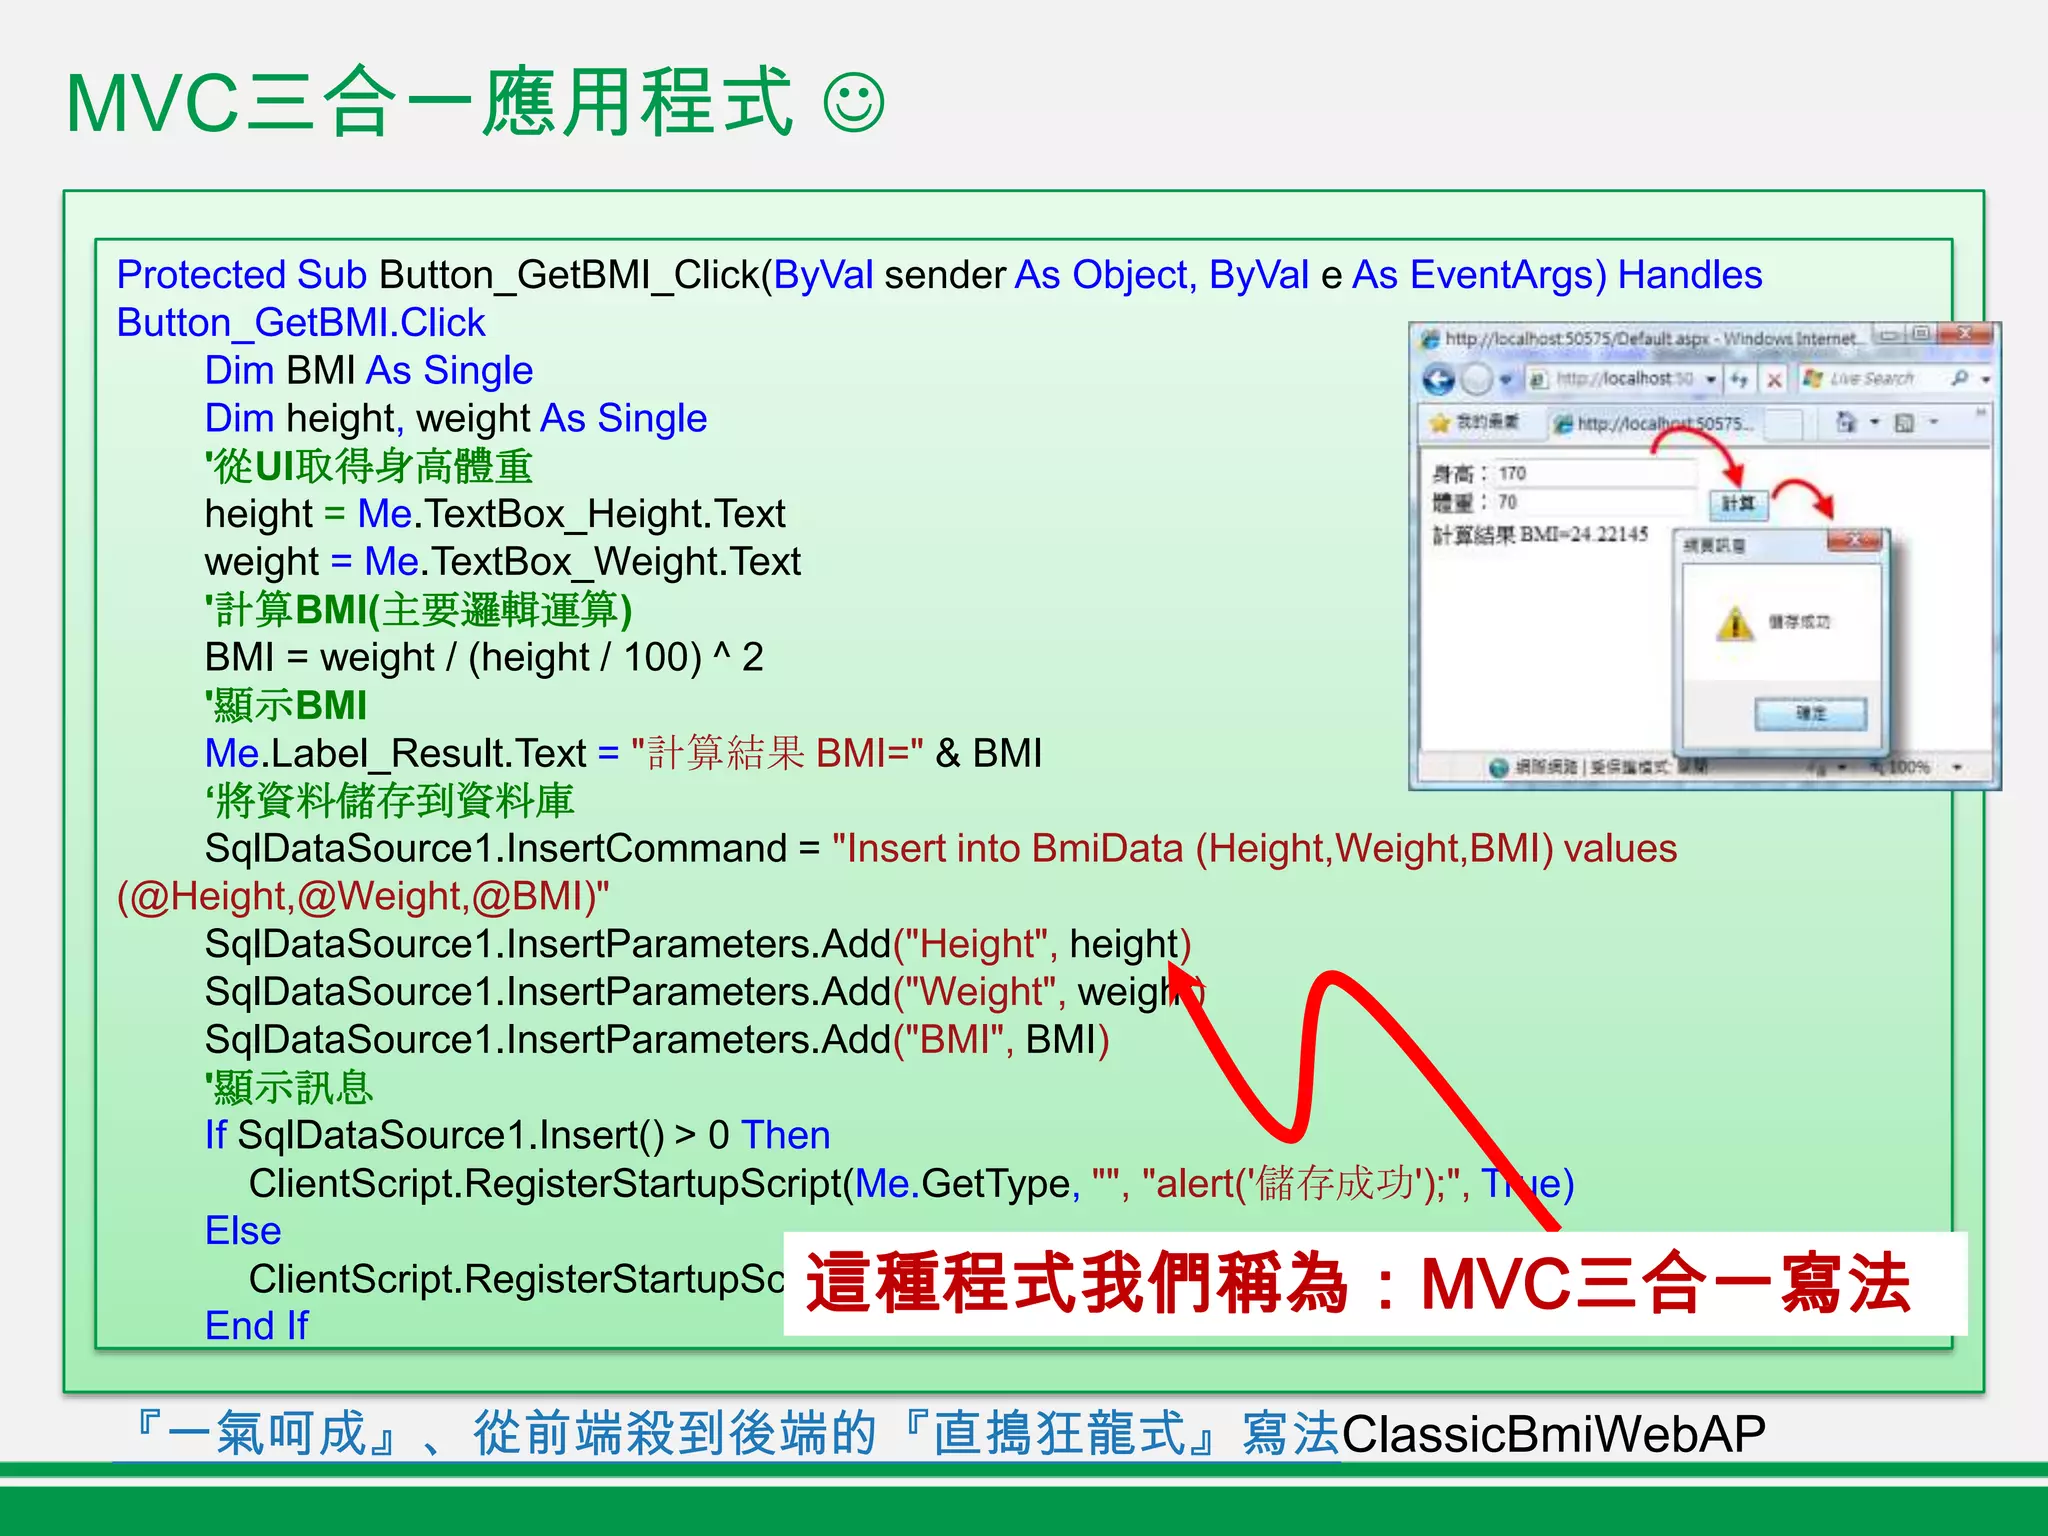Click the Feeds icon in command bar
Image resolution: width=2048 pixels, height=1536 pixels.
1904,423
